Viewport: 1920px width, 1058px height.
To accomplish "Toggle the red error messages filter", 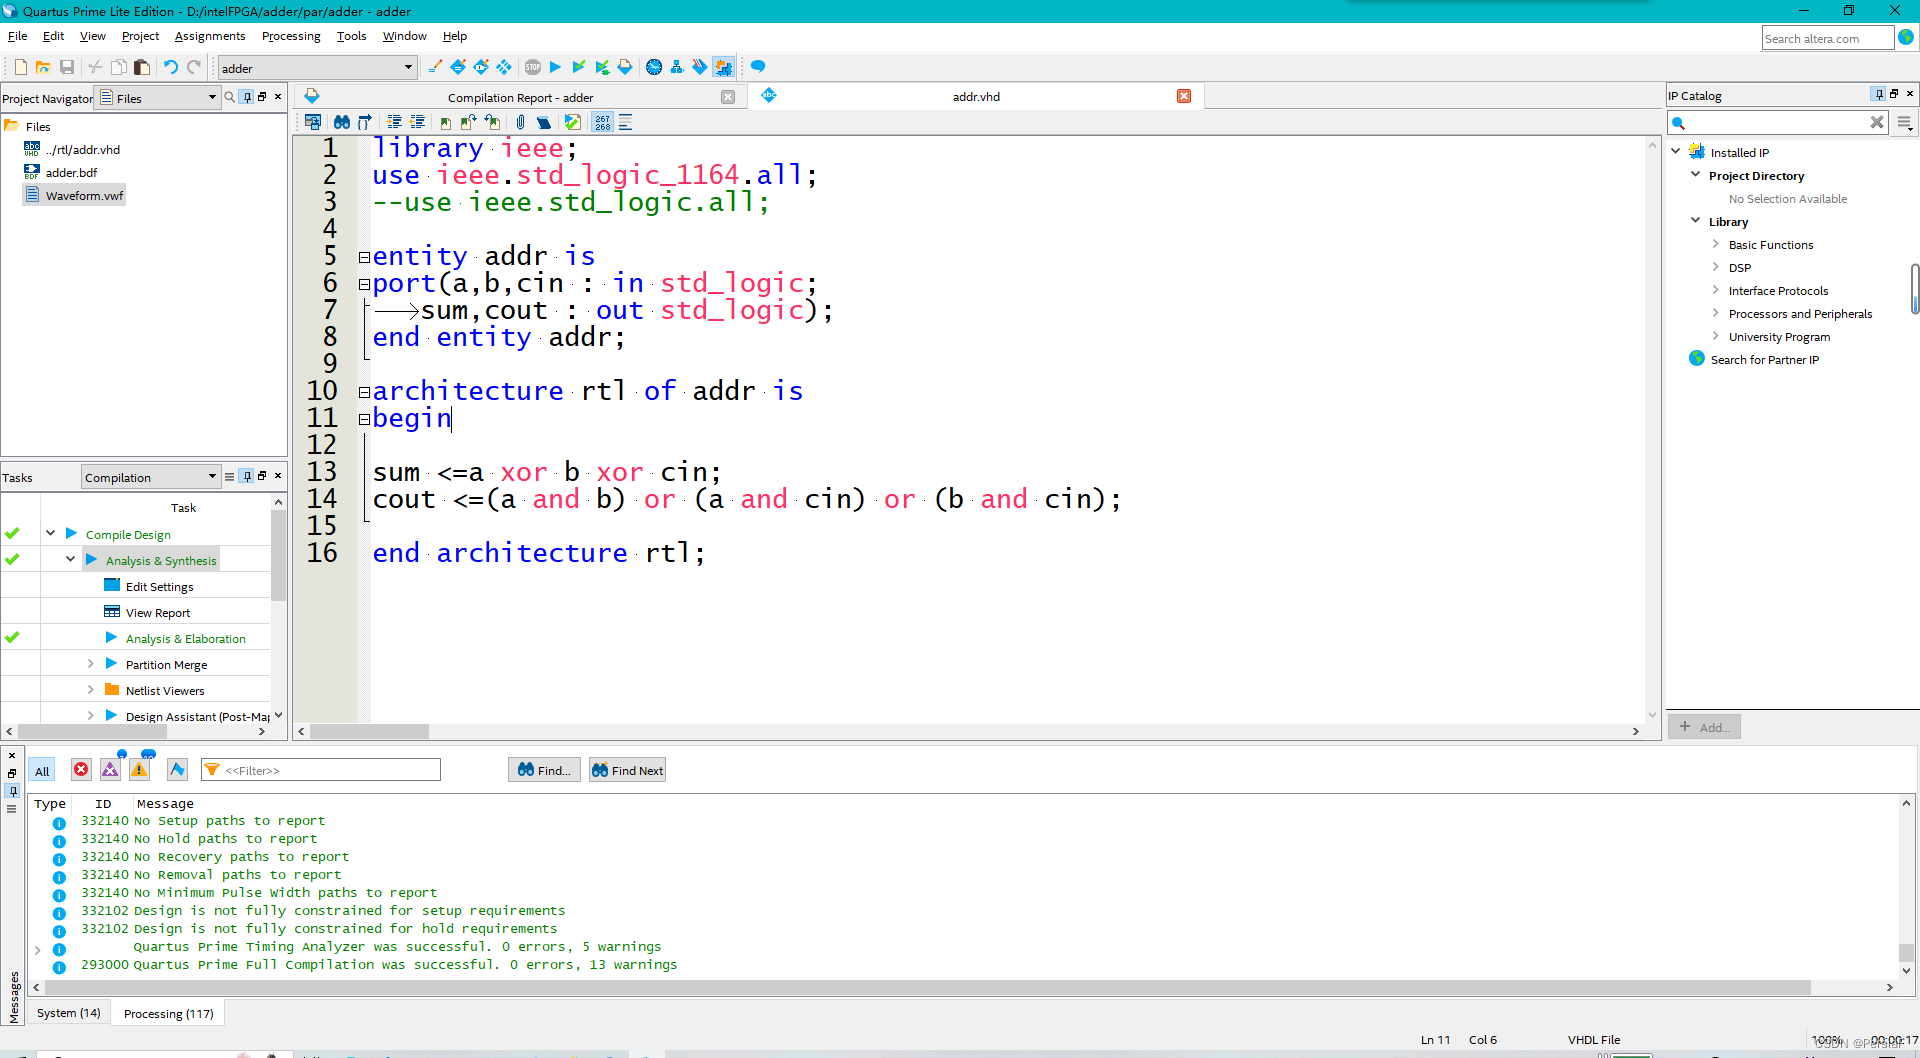I will pyautogui.click(x=81, y=769).
